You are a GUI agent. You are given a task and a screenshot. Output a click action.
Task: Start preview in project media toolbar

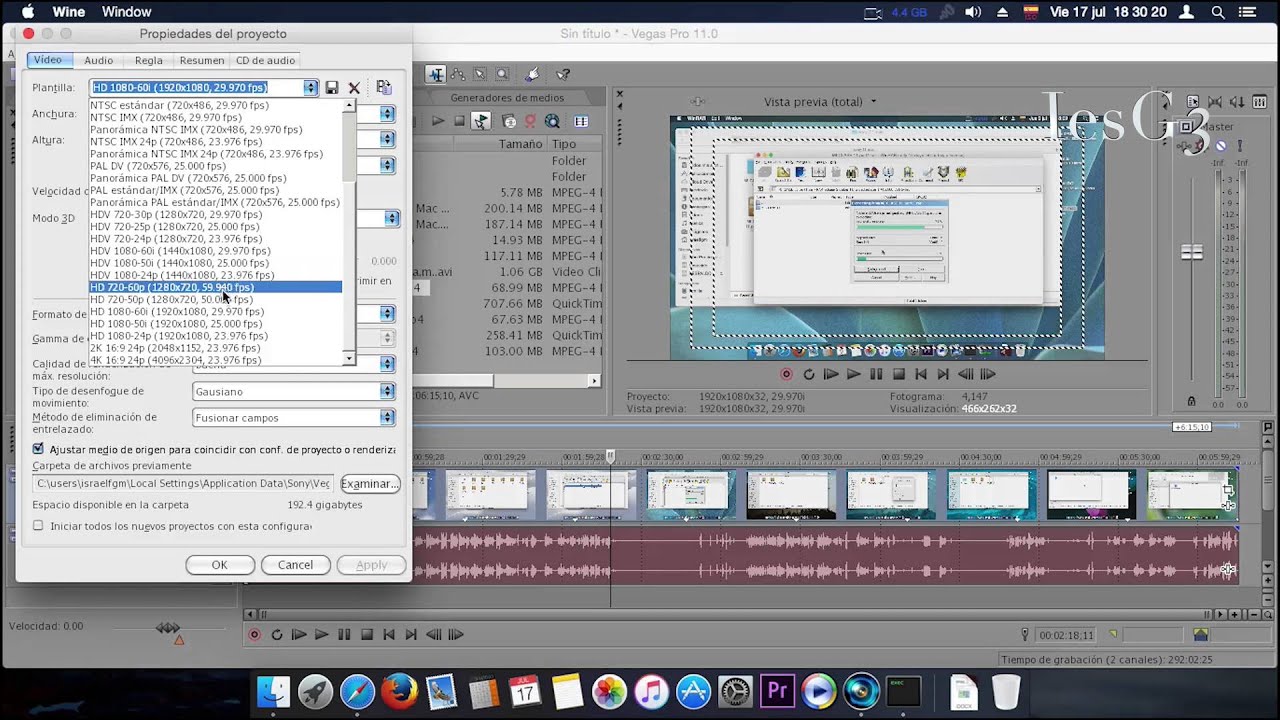(437, 121)
